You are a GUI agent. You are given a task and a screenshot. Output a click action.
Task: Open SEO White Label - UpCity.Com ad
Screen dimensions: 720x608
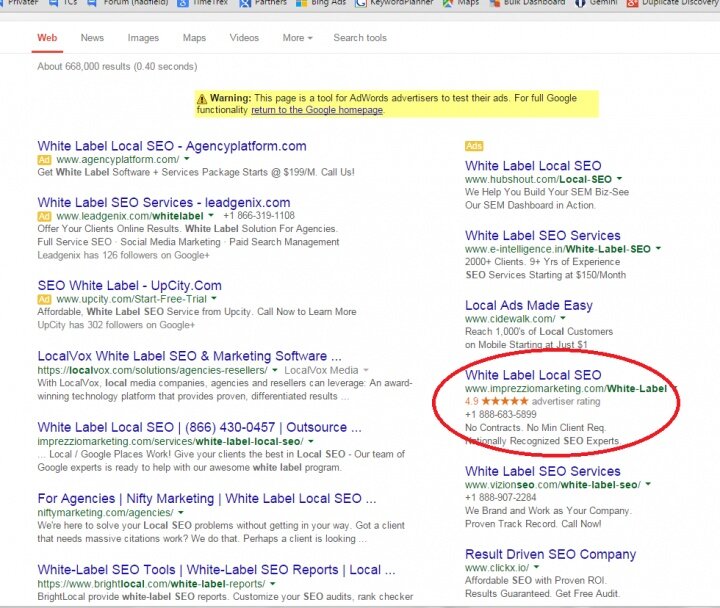tap(129, 286)
